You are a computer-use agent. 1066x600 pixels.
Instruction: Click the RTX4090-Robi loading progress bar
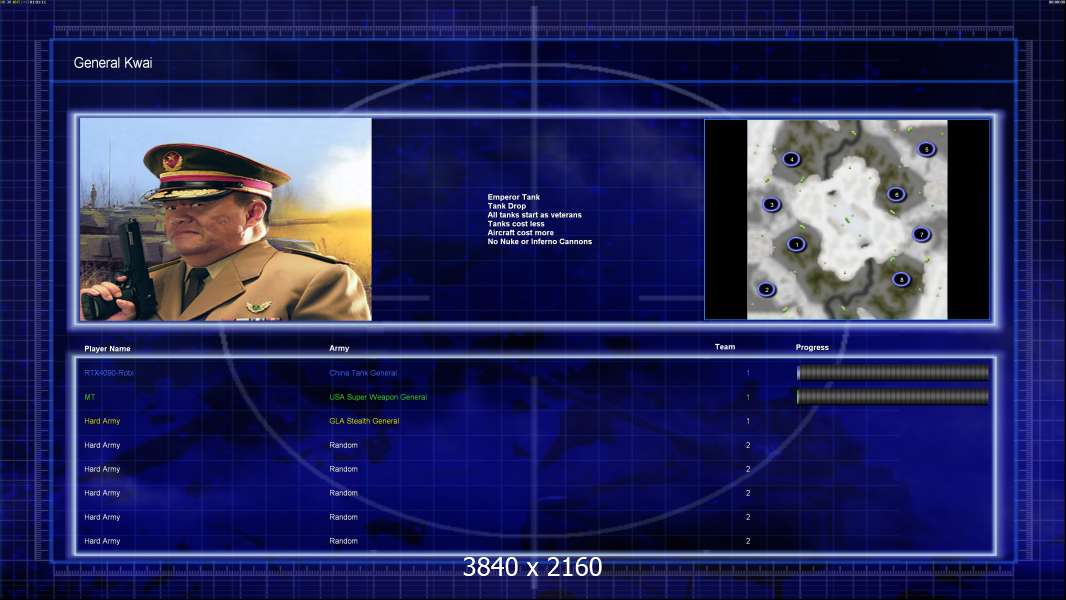893,372
